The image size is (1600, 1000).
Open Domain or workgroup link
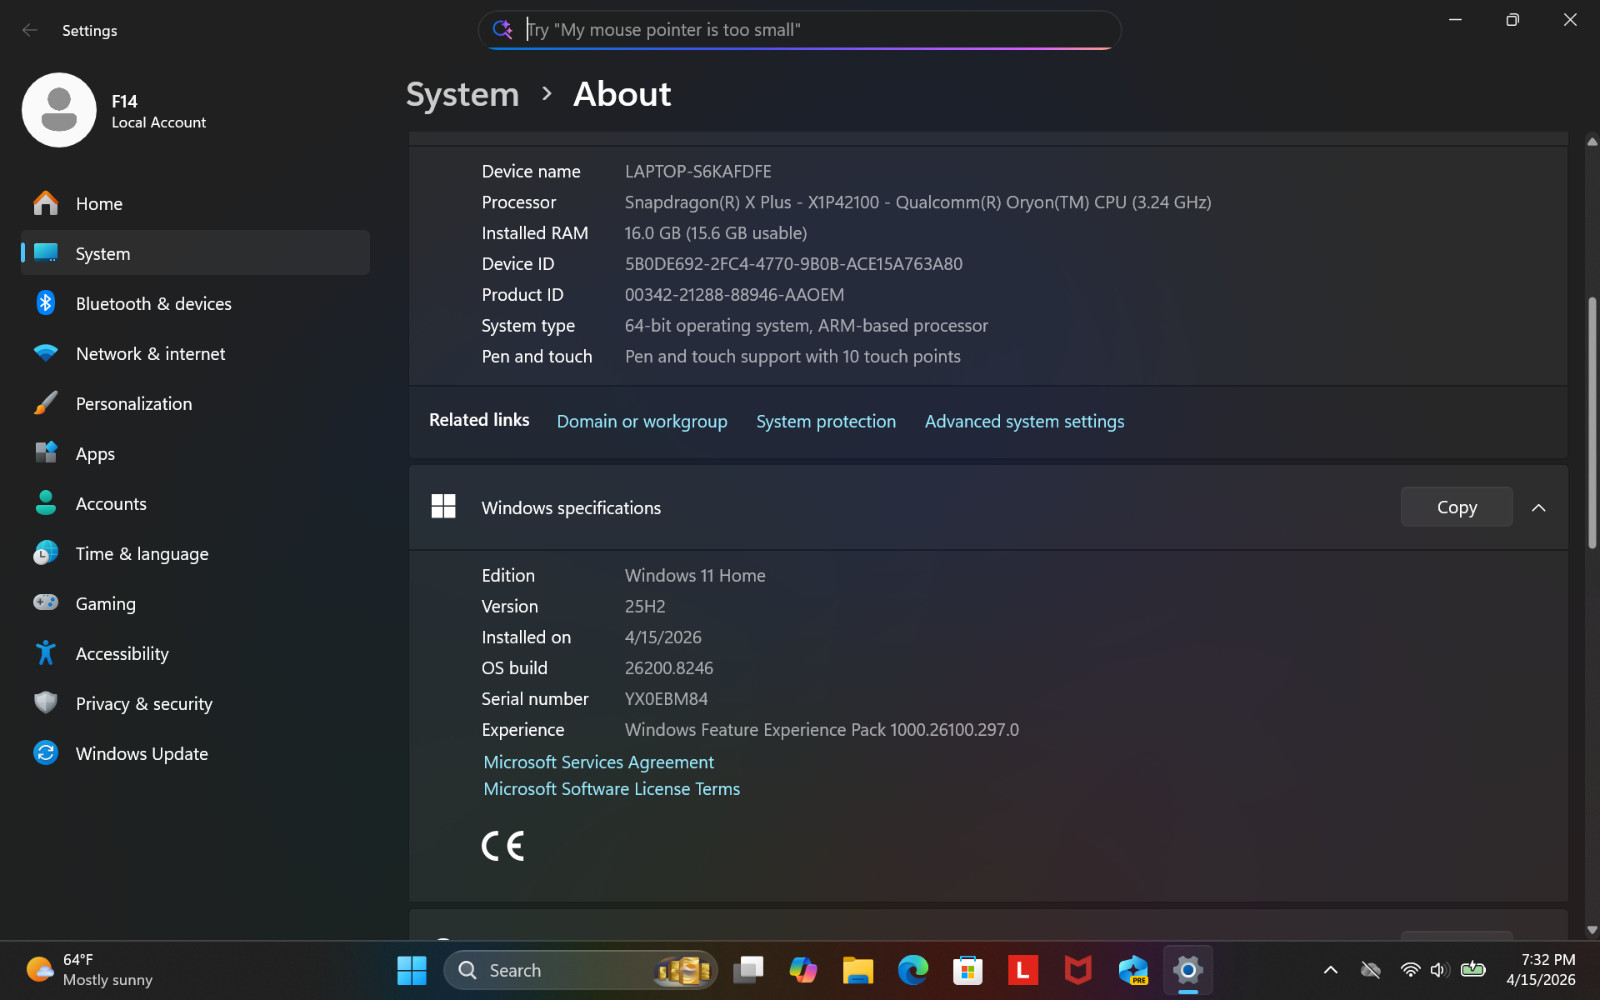coord(642,421)
